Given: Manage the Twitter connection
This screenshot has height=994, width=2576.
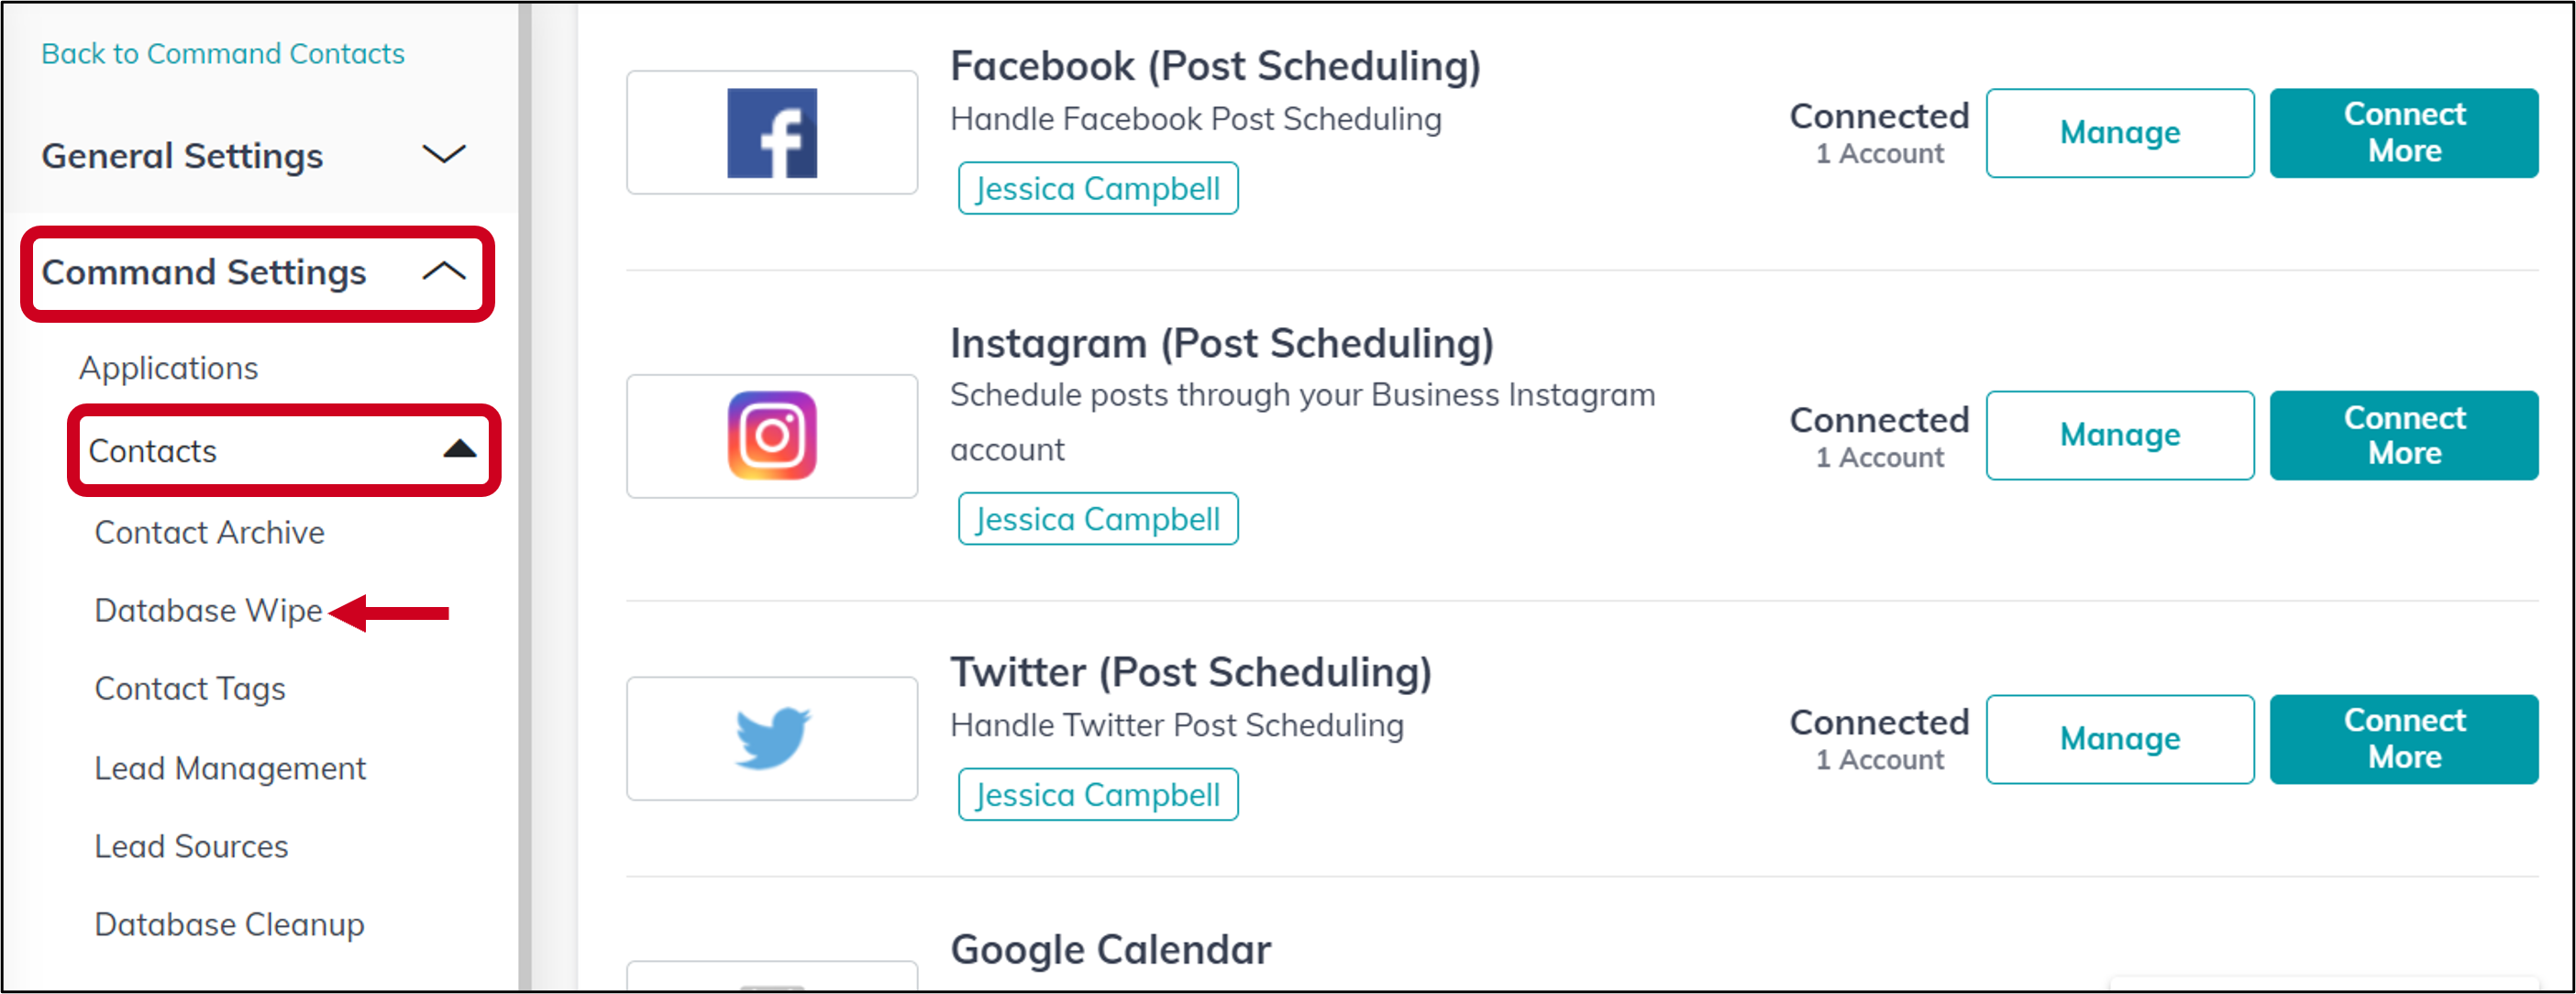Looking at the screenshot, I should [2119, 739].
